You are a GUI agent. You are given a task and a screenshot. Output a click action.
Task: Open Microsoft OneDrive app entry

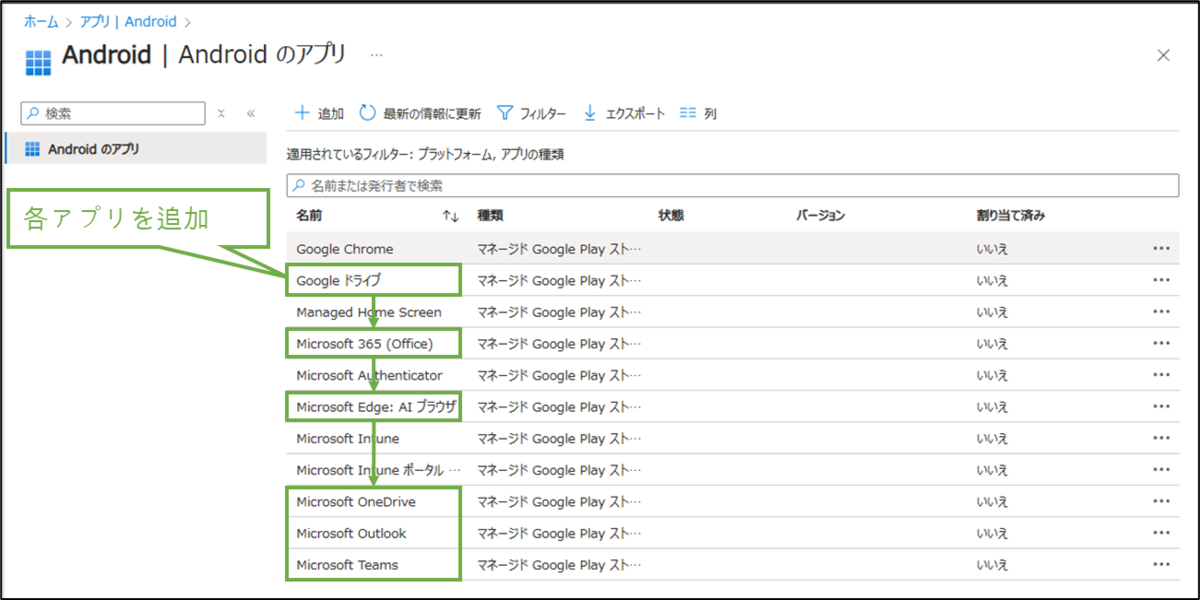356,502
